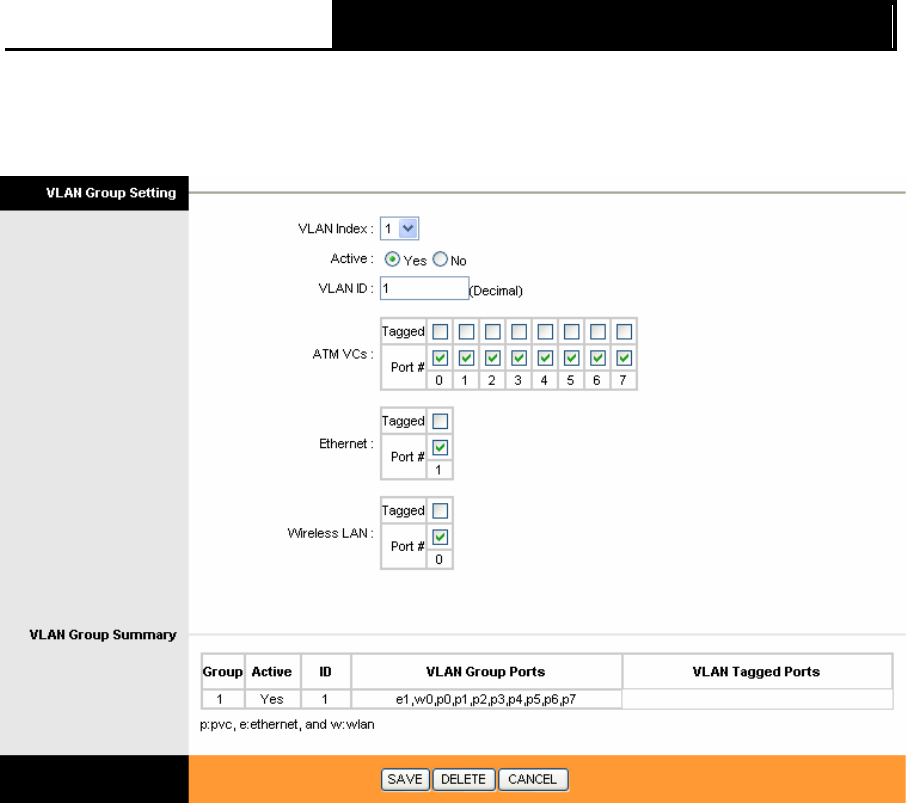Image resolution: width=907 pixels, height=803 pixels.
Task: Click the '(Decimal)' hint text
Action: click(496, 290)
